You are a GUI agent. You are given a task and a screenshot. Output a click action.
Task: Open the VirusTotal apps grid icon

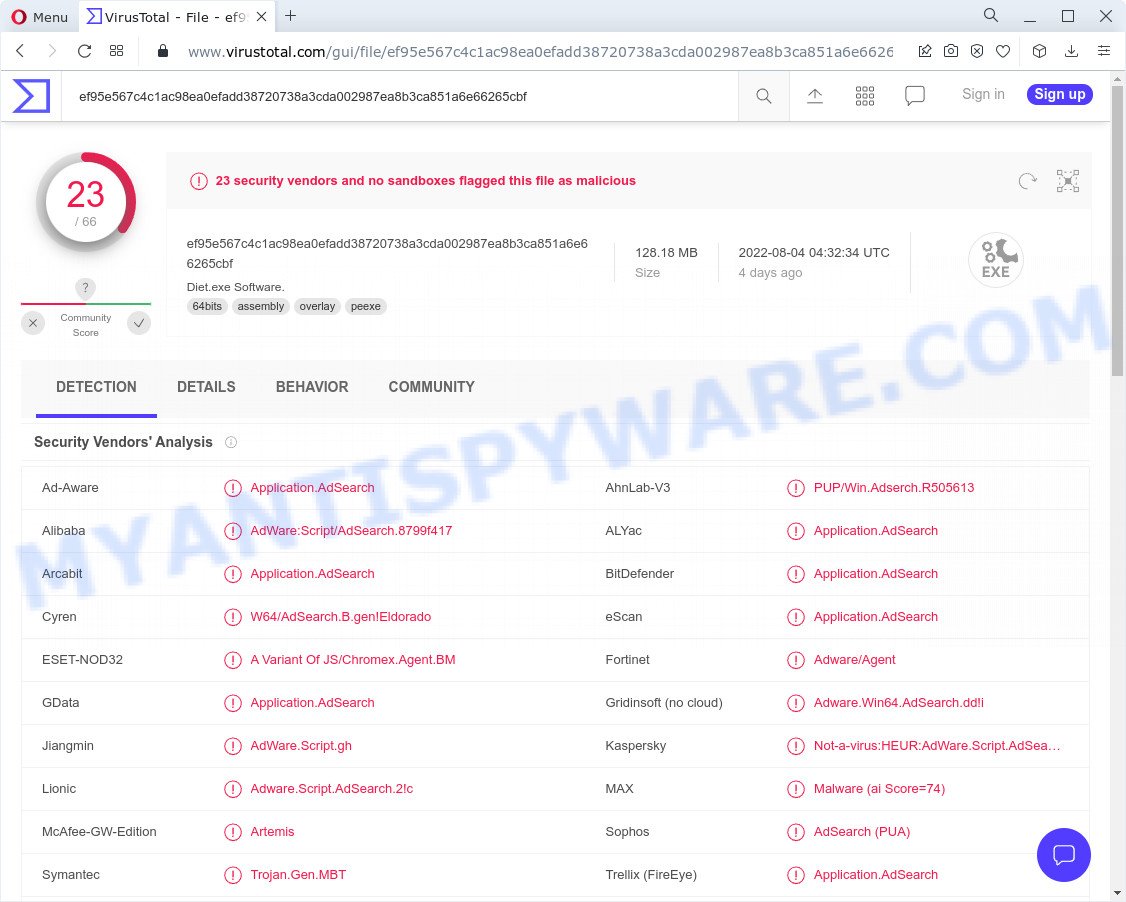point(865,96)
